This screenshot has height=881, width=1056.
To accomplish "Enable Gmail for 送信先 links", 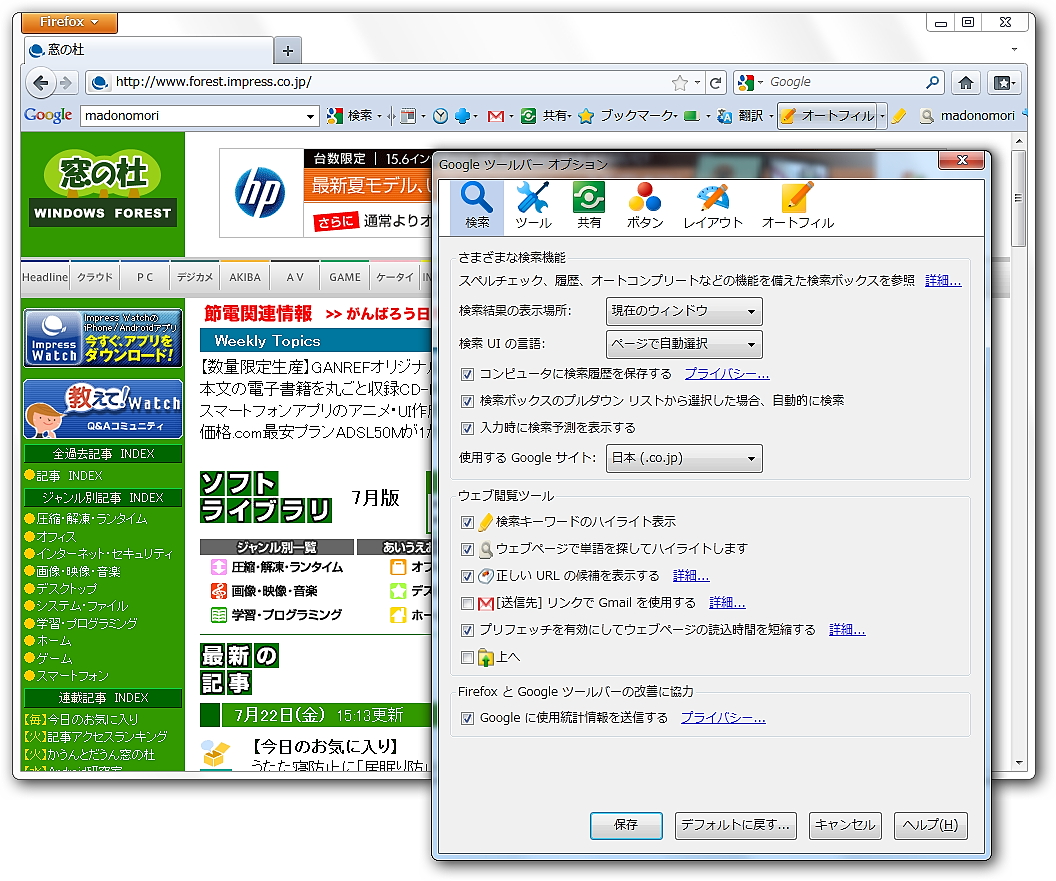I will tap(467, 603).
